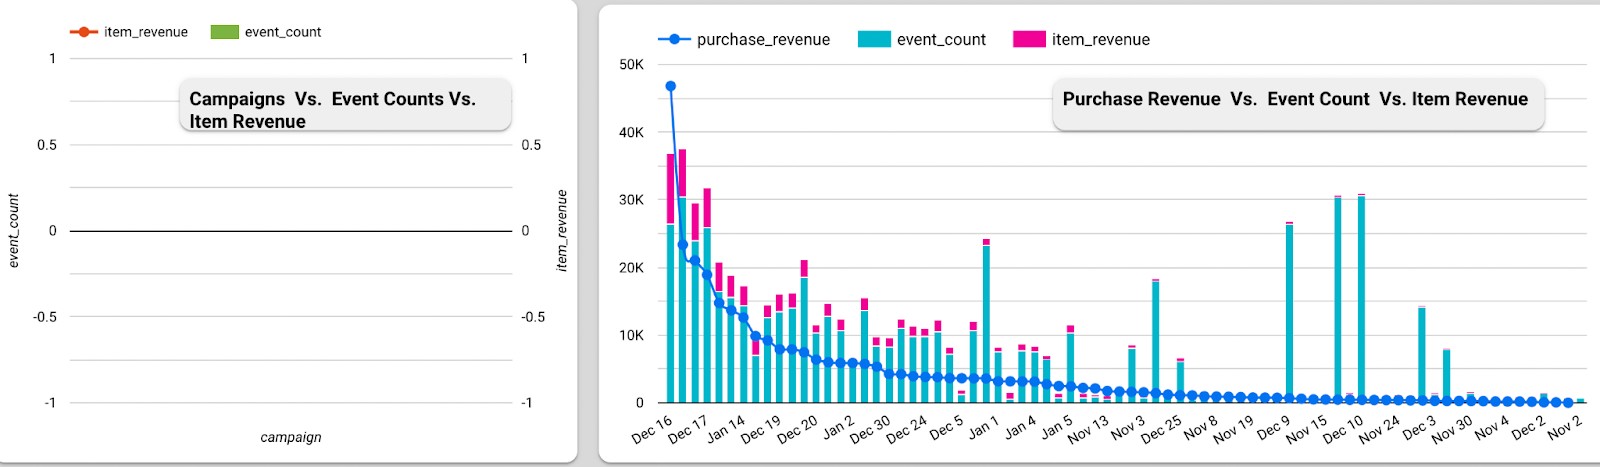Click the orange item_revenue legend line marker
1600x467 pixels.
point(83,32)
